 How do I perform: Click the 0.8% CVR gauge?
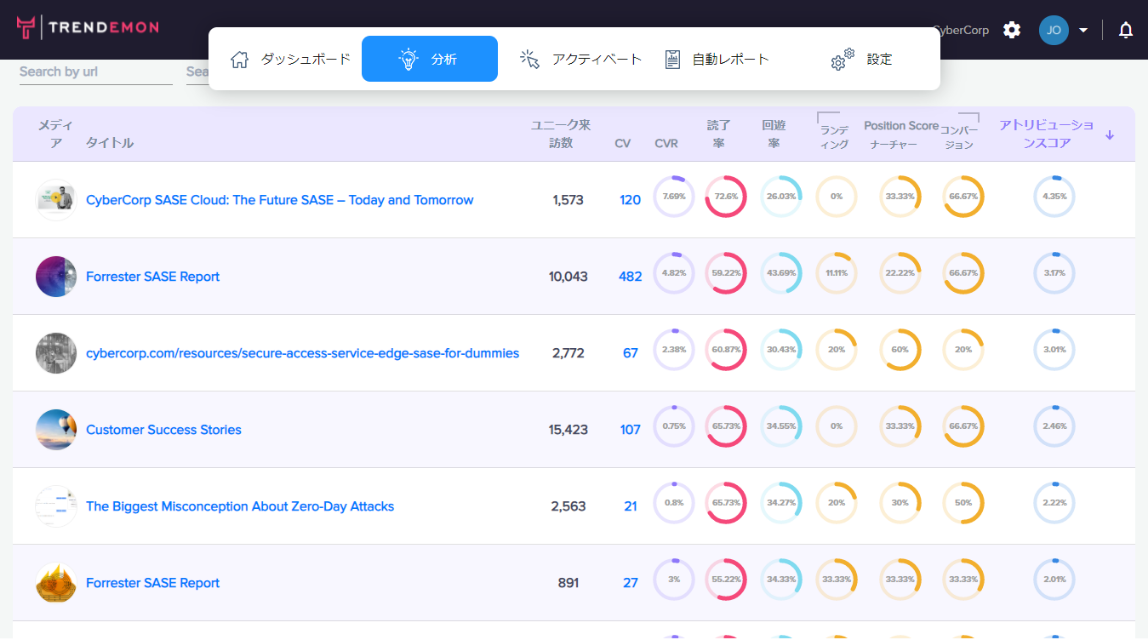pyautogui.click(x=674, y=503)
